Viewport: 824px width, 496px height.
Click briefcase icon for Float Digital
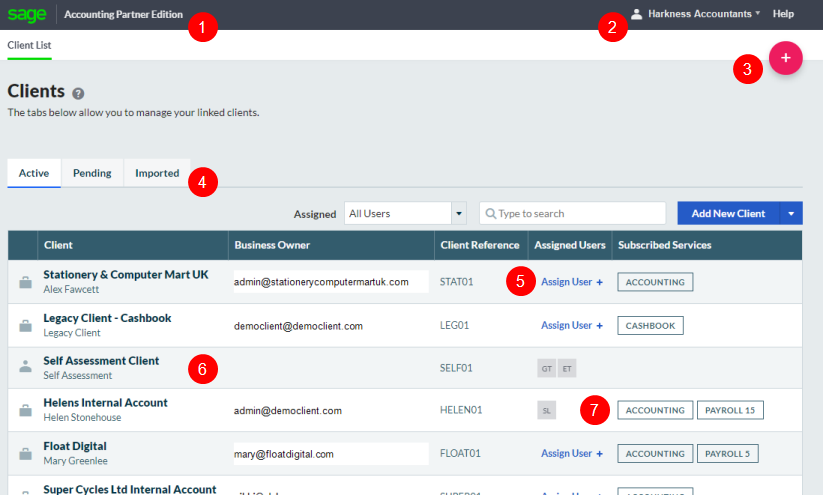(25, 454)
